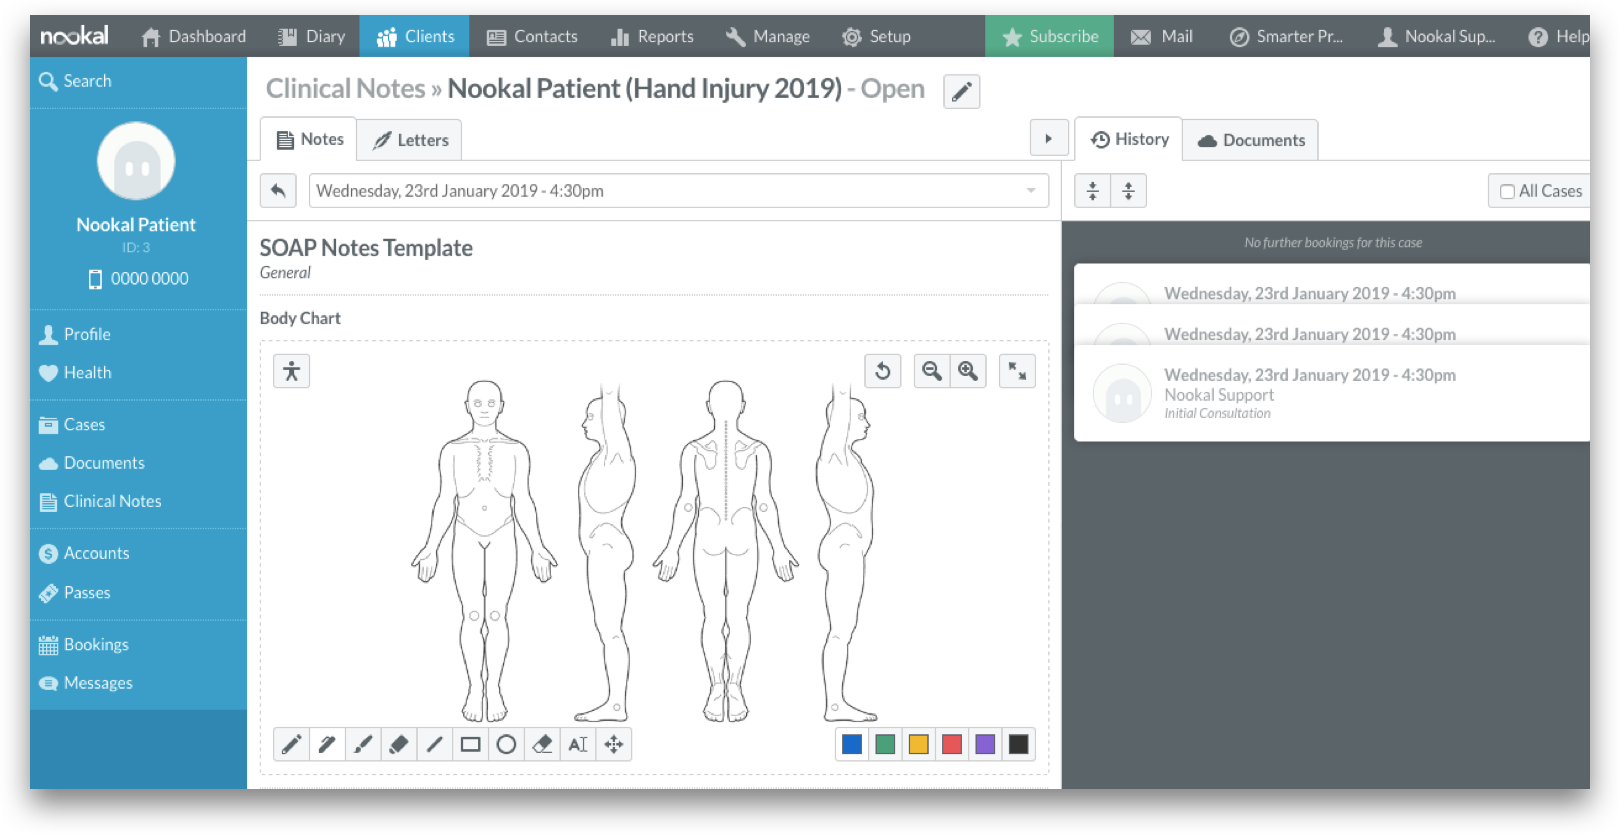
Task: Click the Clinical Notes breadcrumb link
Action: click(x=346, y=89)
